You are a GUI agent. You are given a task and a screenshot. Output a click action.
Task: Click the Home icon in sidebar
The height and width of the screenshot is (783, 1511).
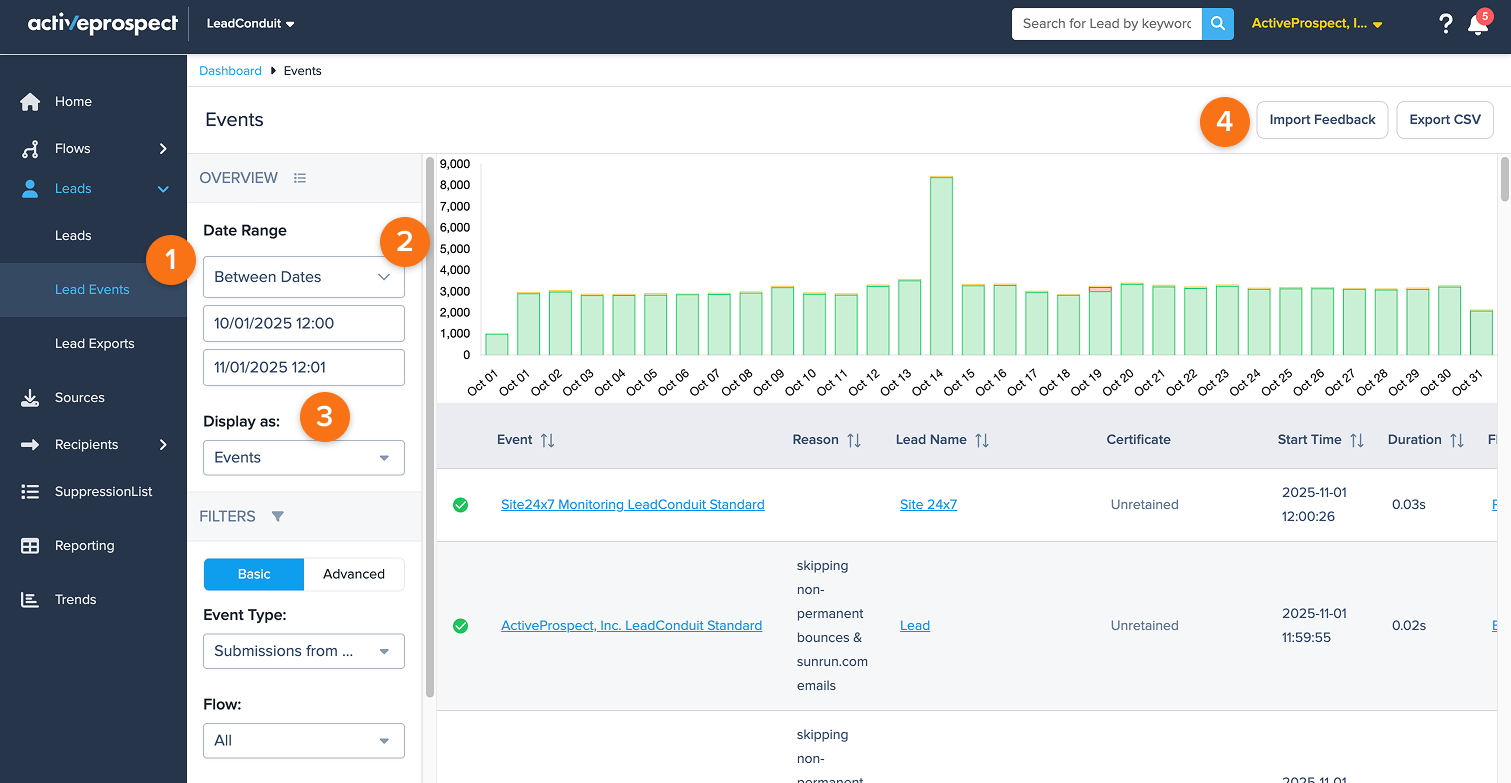[30, 102]
